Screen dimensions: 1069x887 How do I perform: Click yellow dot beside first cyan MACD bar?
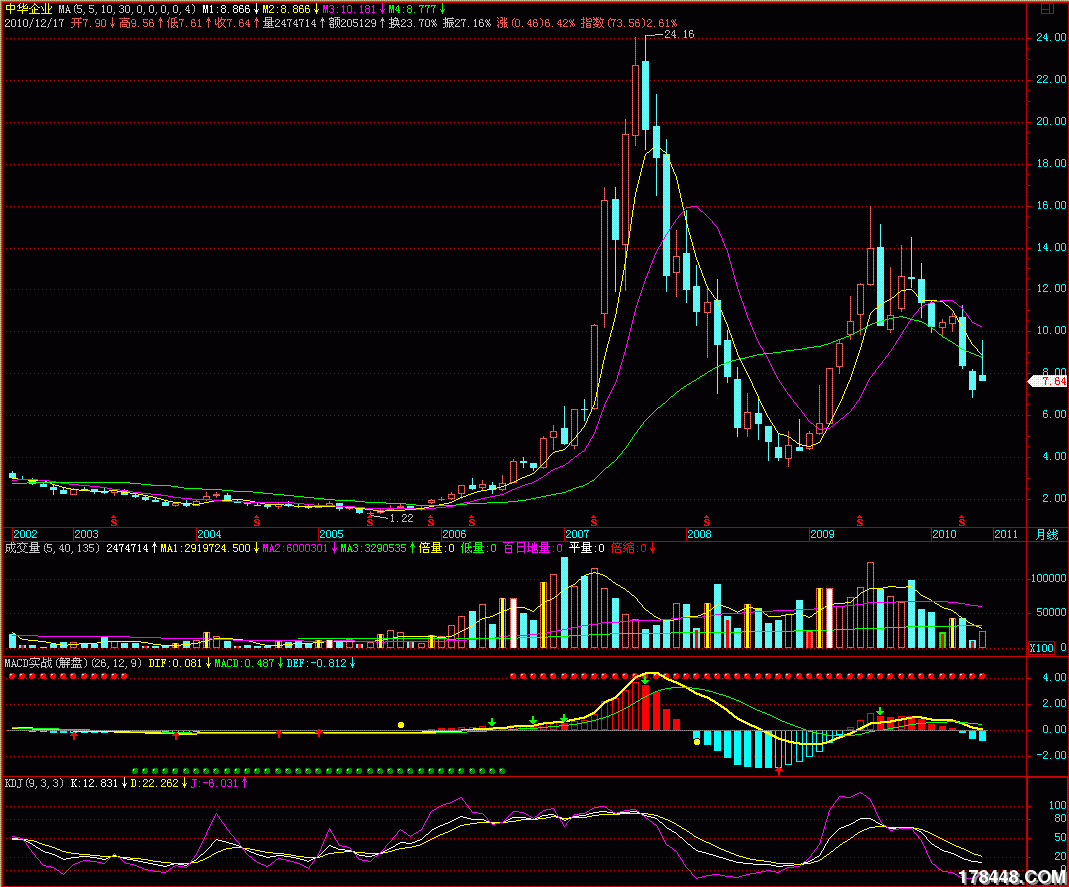697,742
